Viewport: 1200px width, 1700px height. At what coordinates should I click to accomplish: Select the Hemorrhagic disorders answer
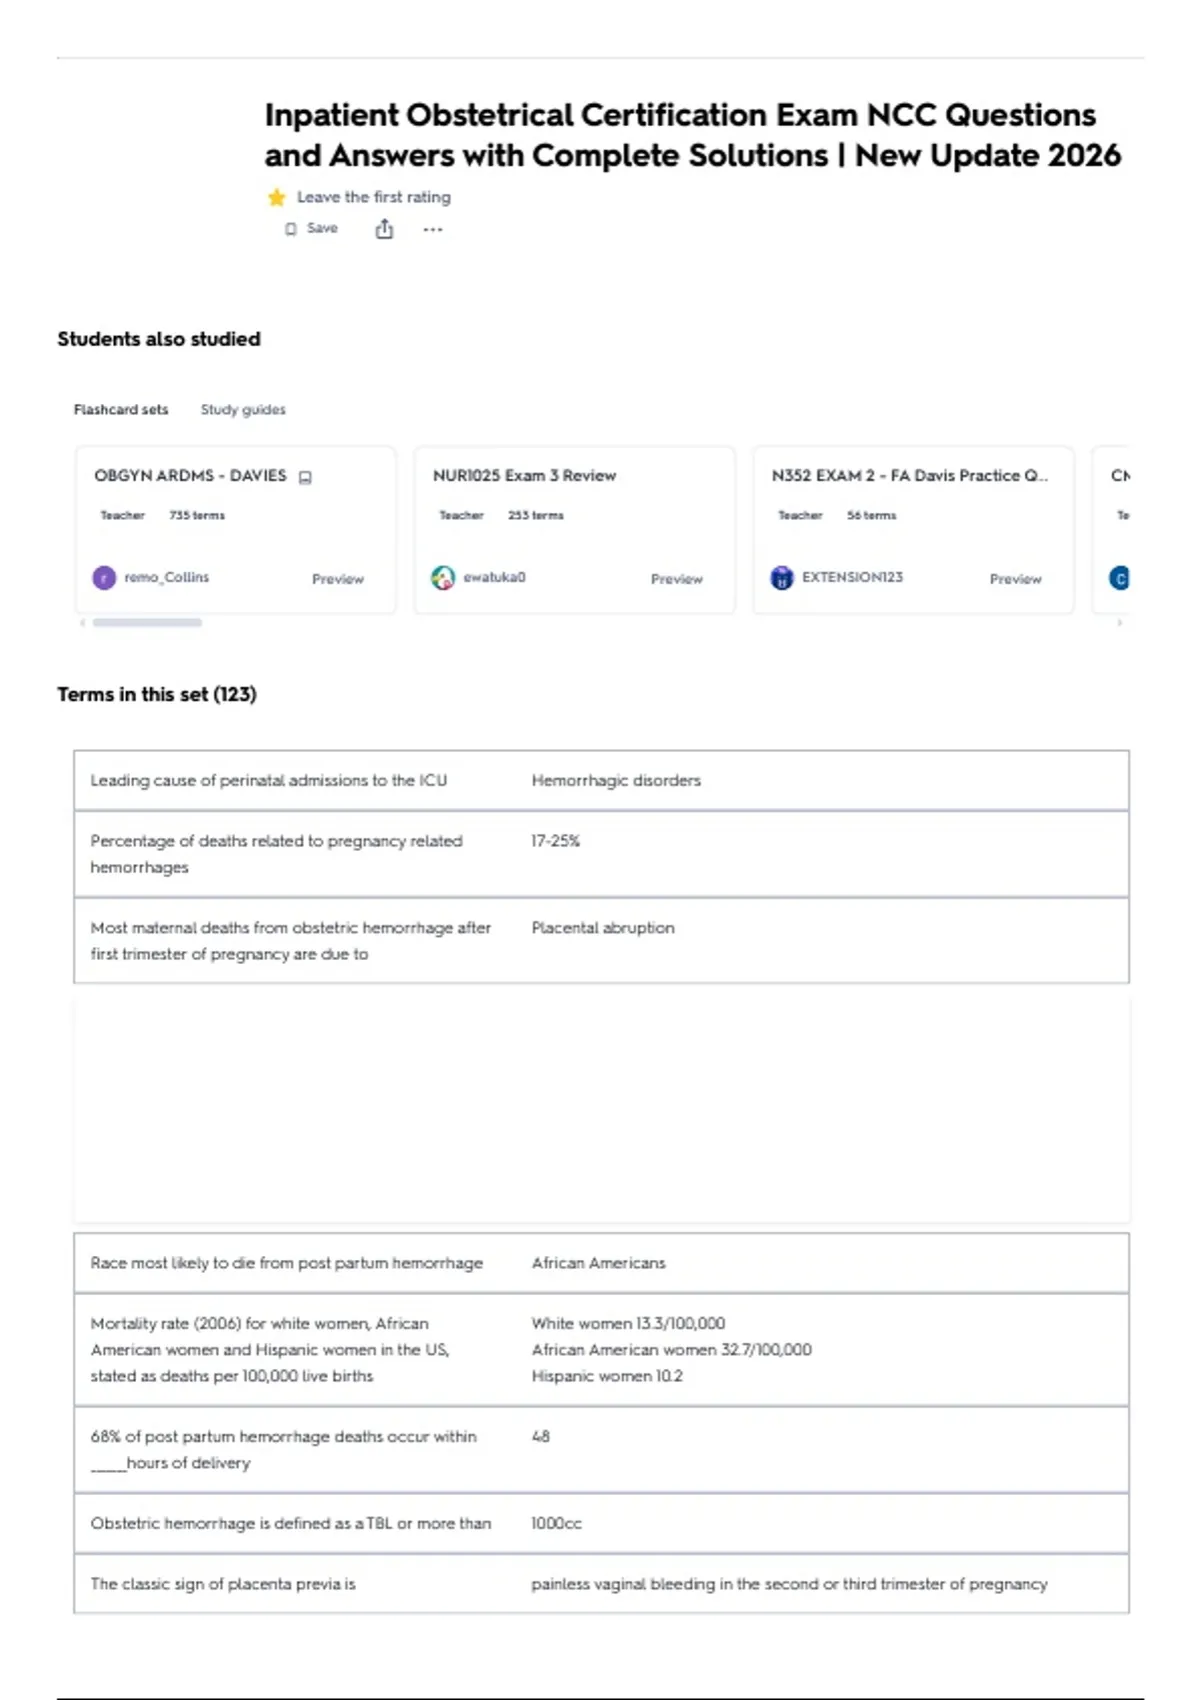point(616,780)
